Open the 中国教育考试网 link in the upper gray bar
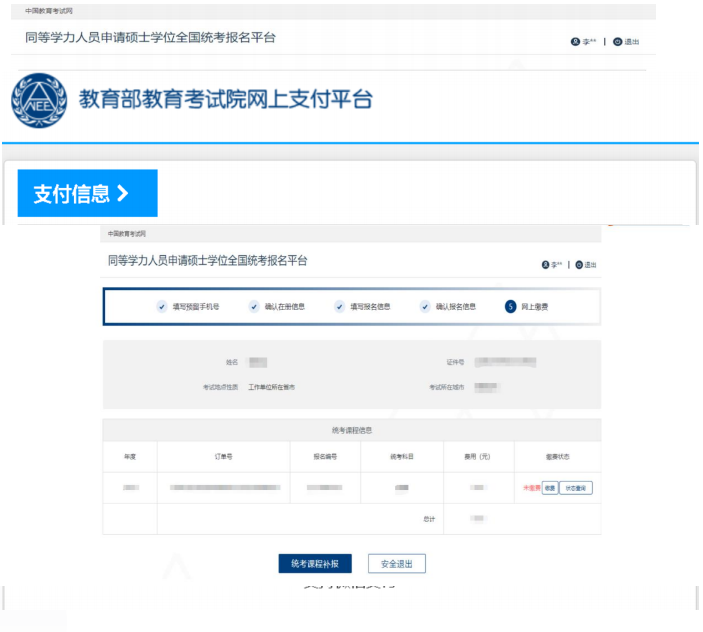The width and height of the screenshot is (703, 632). tap(49, 11)
